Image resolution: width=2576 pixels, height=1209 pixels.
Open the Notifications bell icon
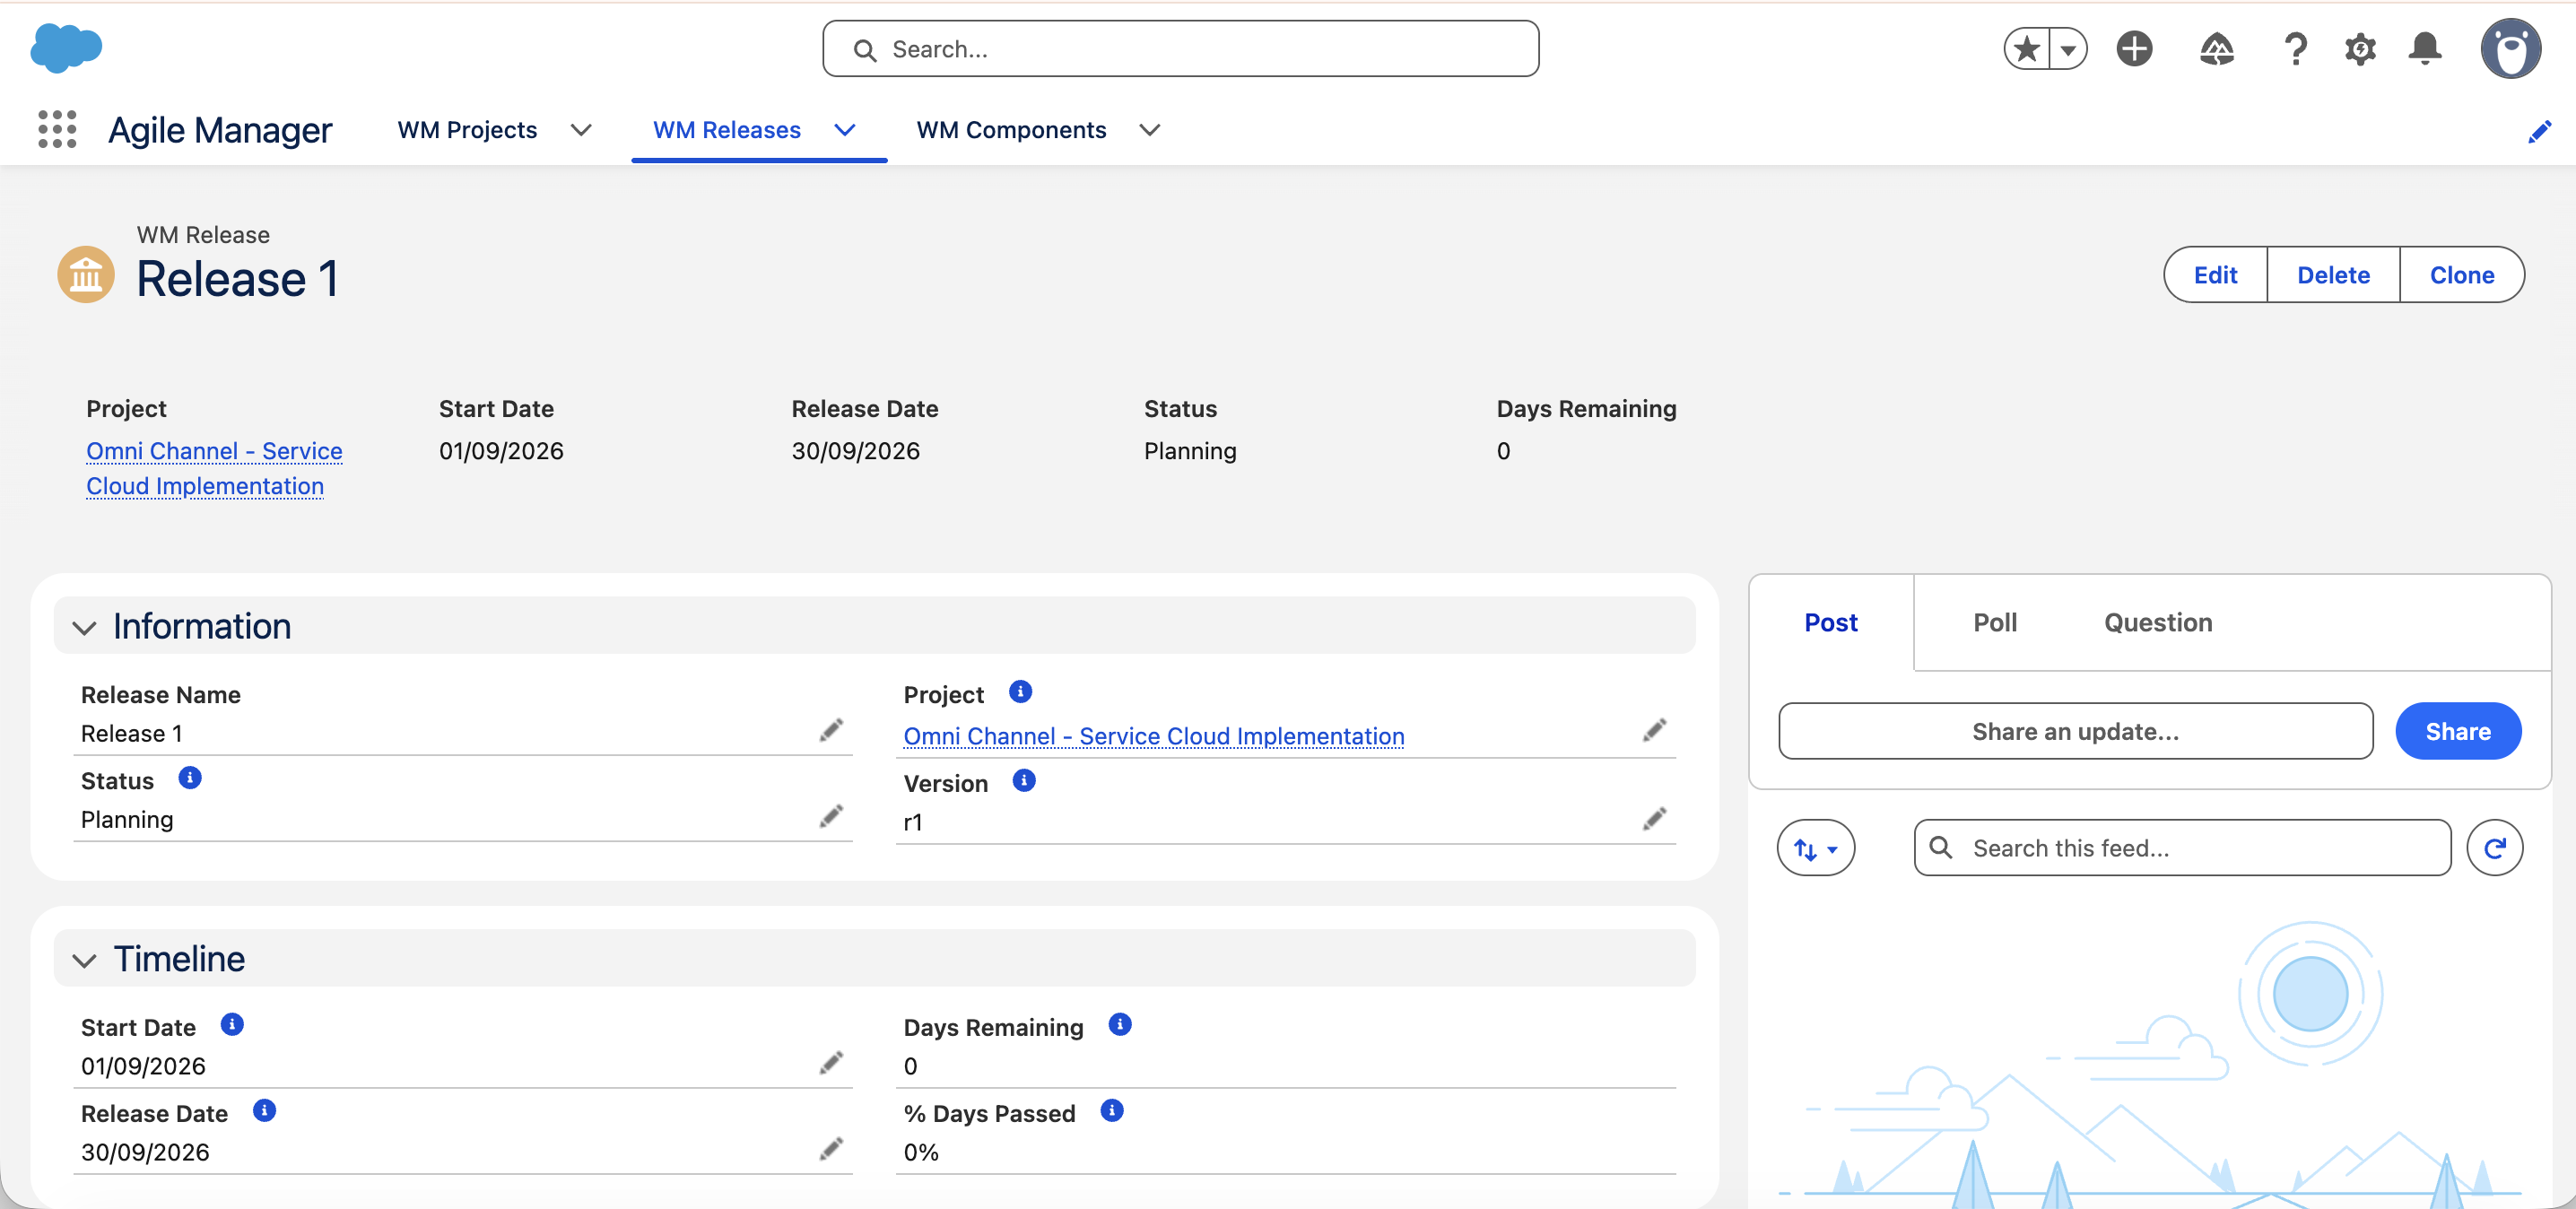(2425, 49)
